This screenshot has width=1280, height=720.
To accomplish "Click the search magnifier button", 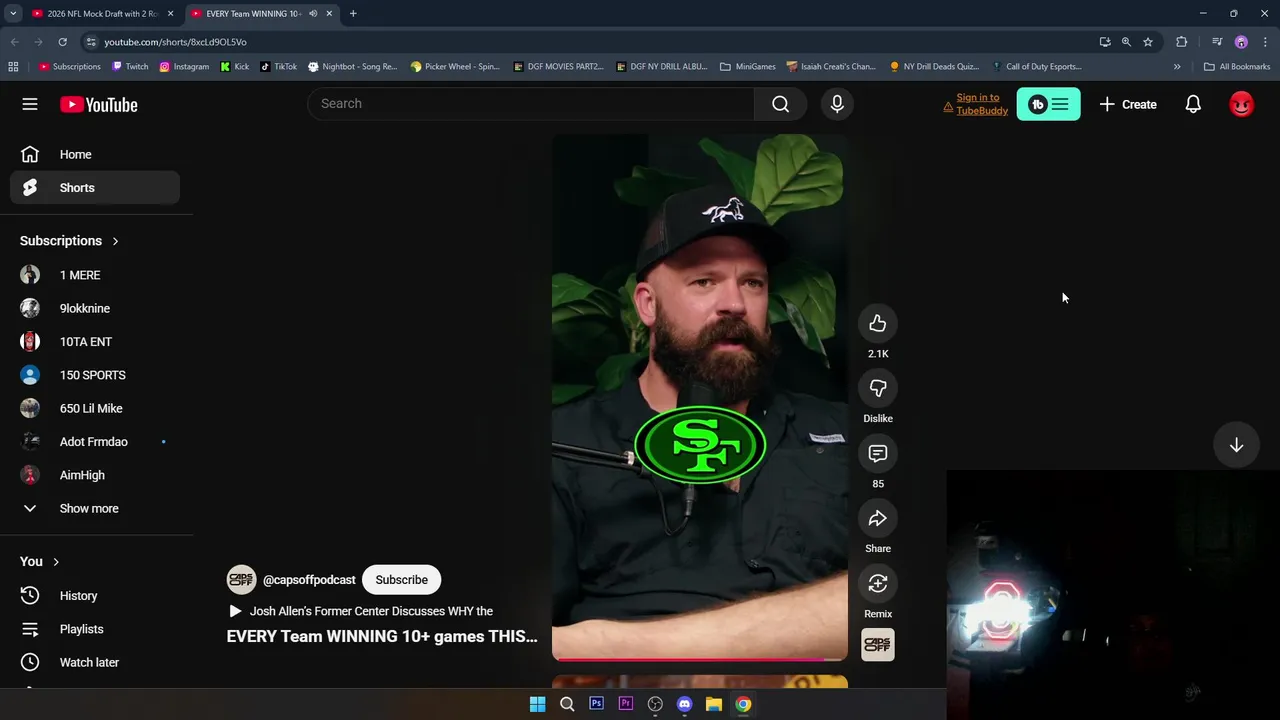I will 781,104.
